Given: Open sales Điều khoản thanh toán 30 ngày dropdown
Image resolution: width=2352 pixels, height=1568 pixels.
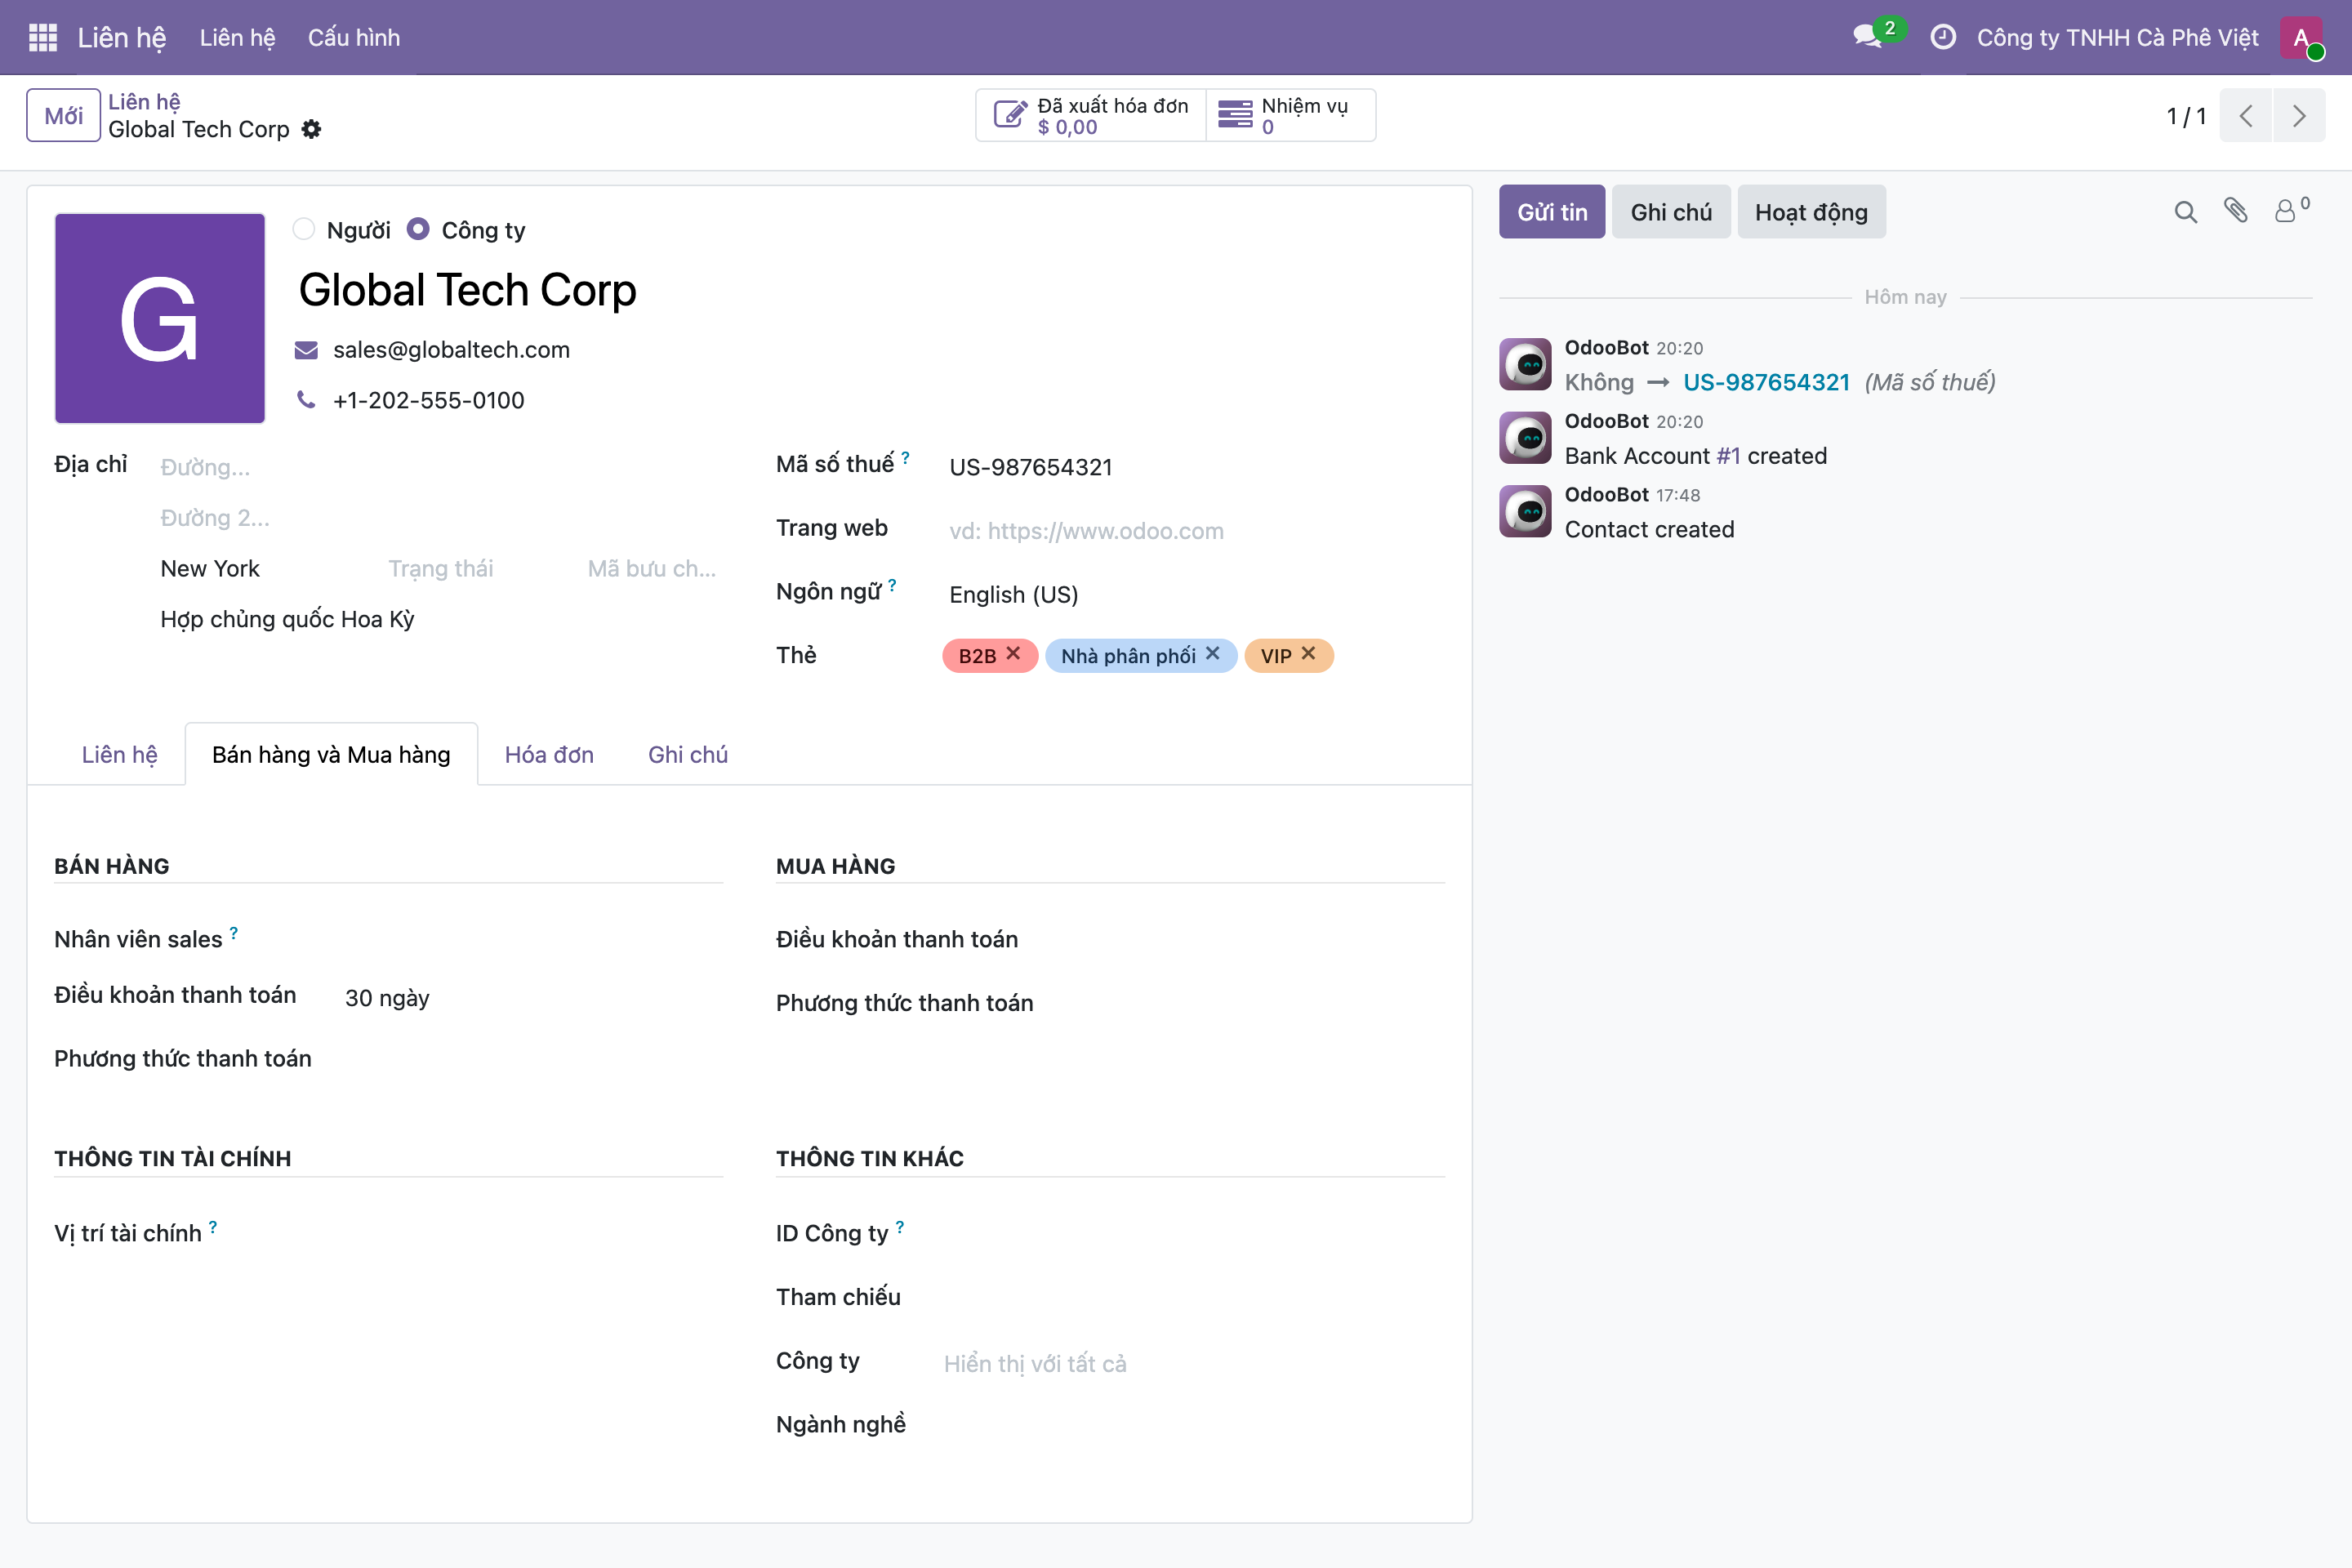Looking at the screenshot, I should coord(531,998).
